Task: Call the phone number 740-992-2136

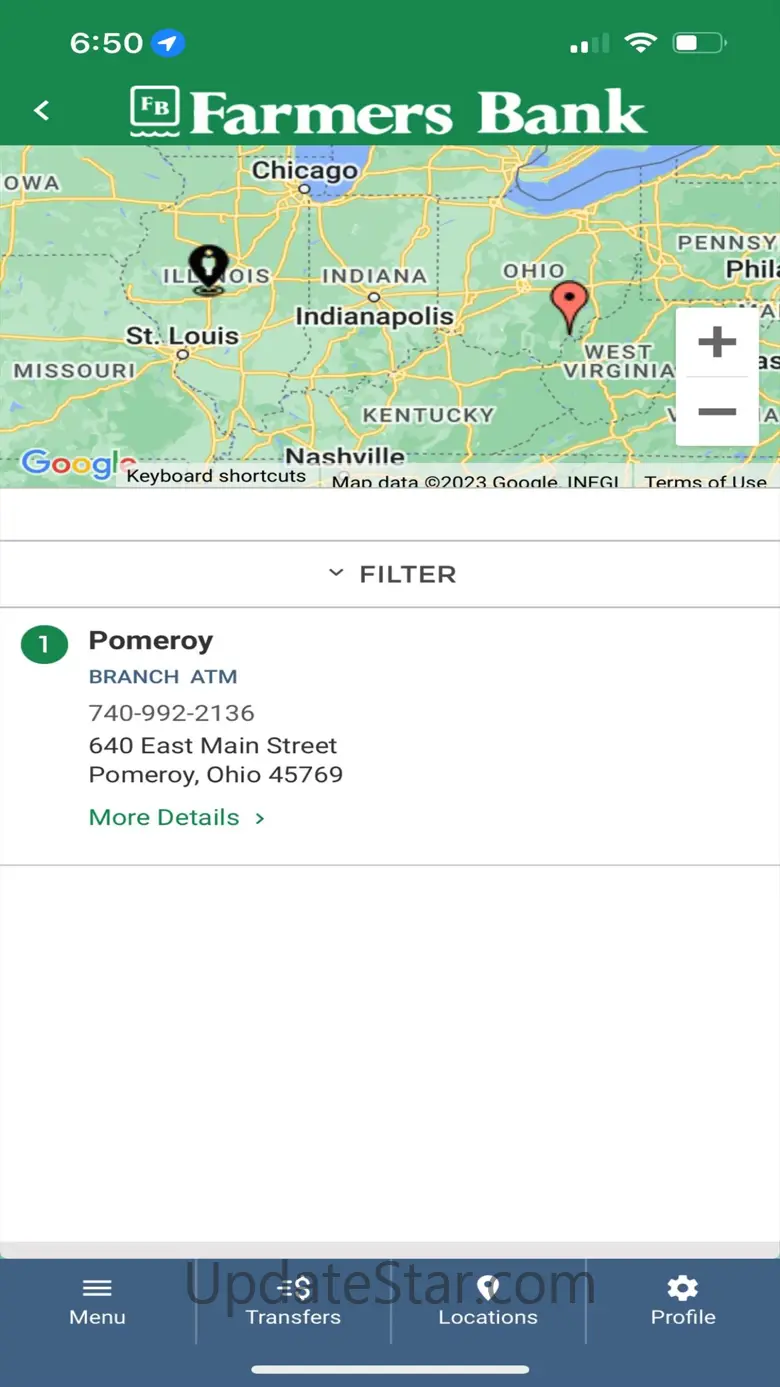Action: (172, 713)
